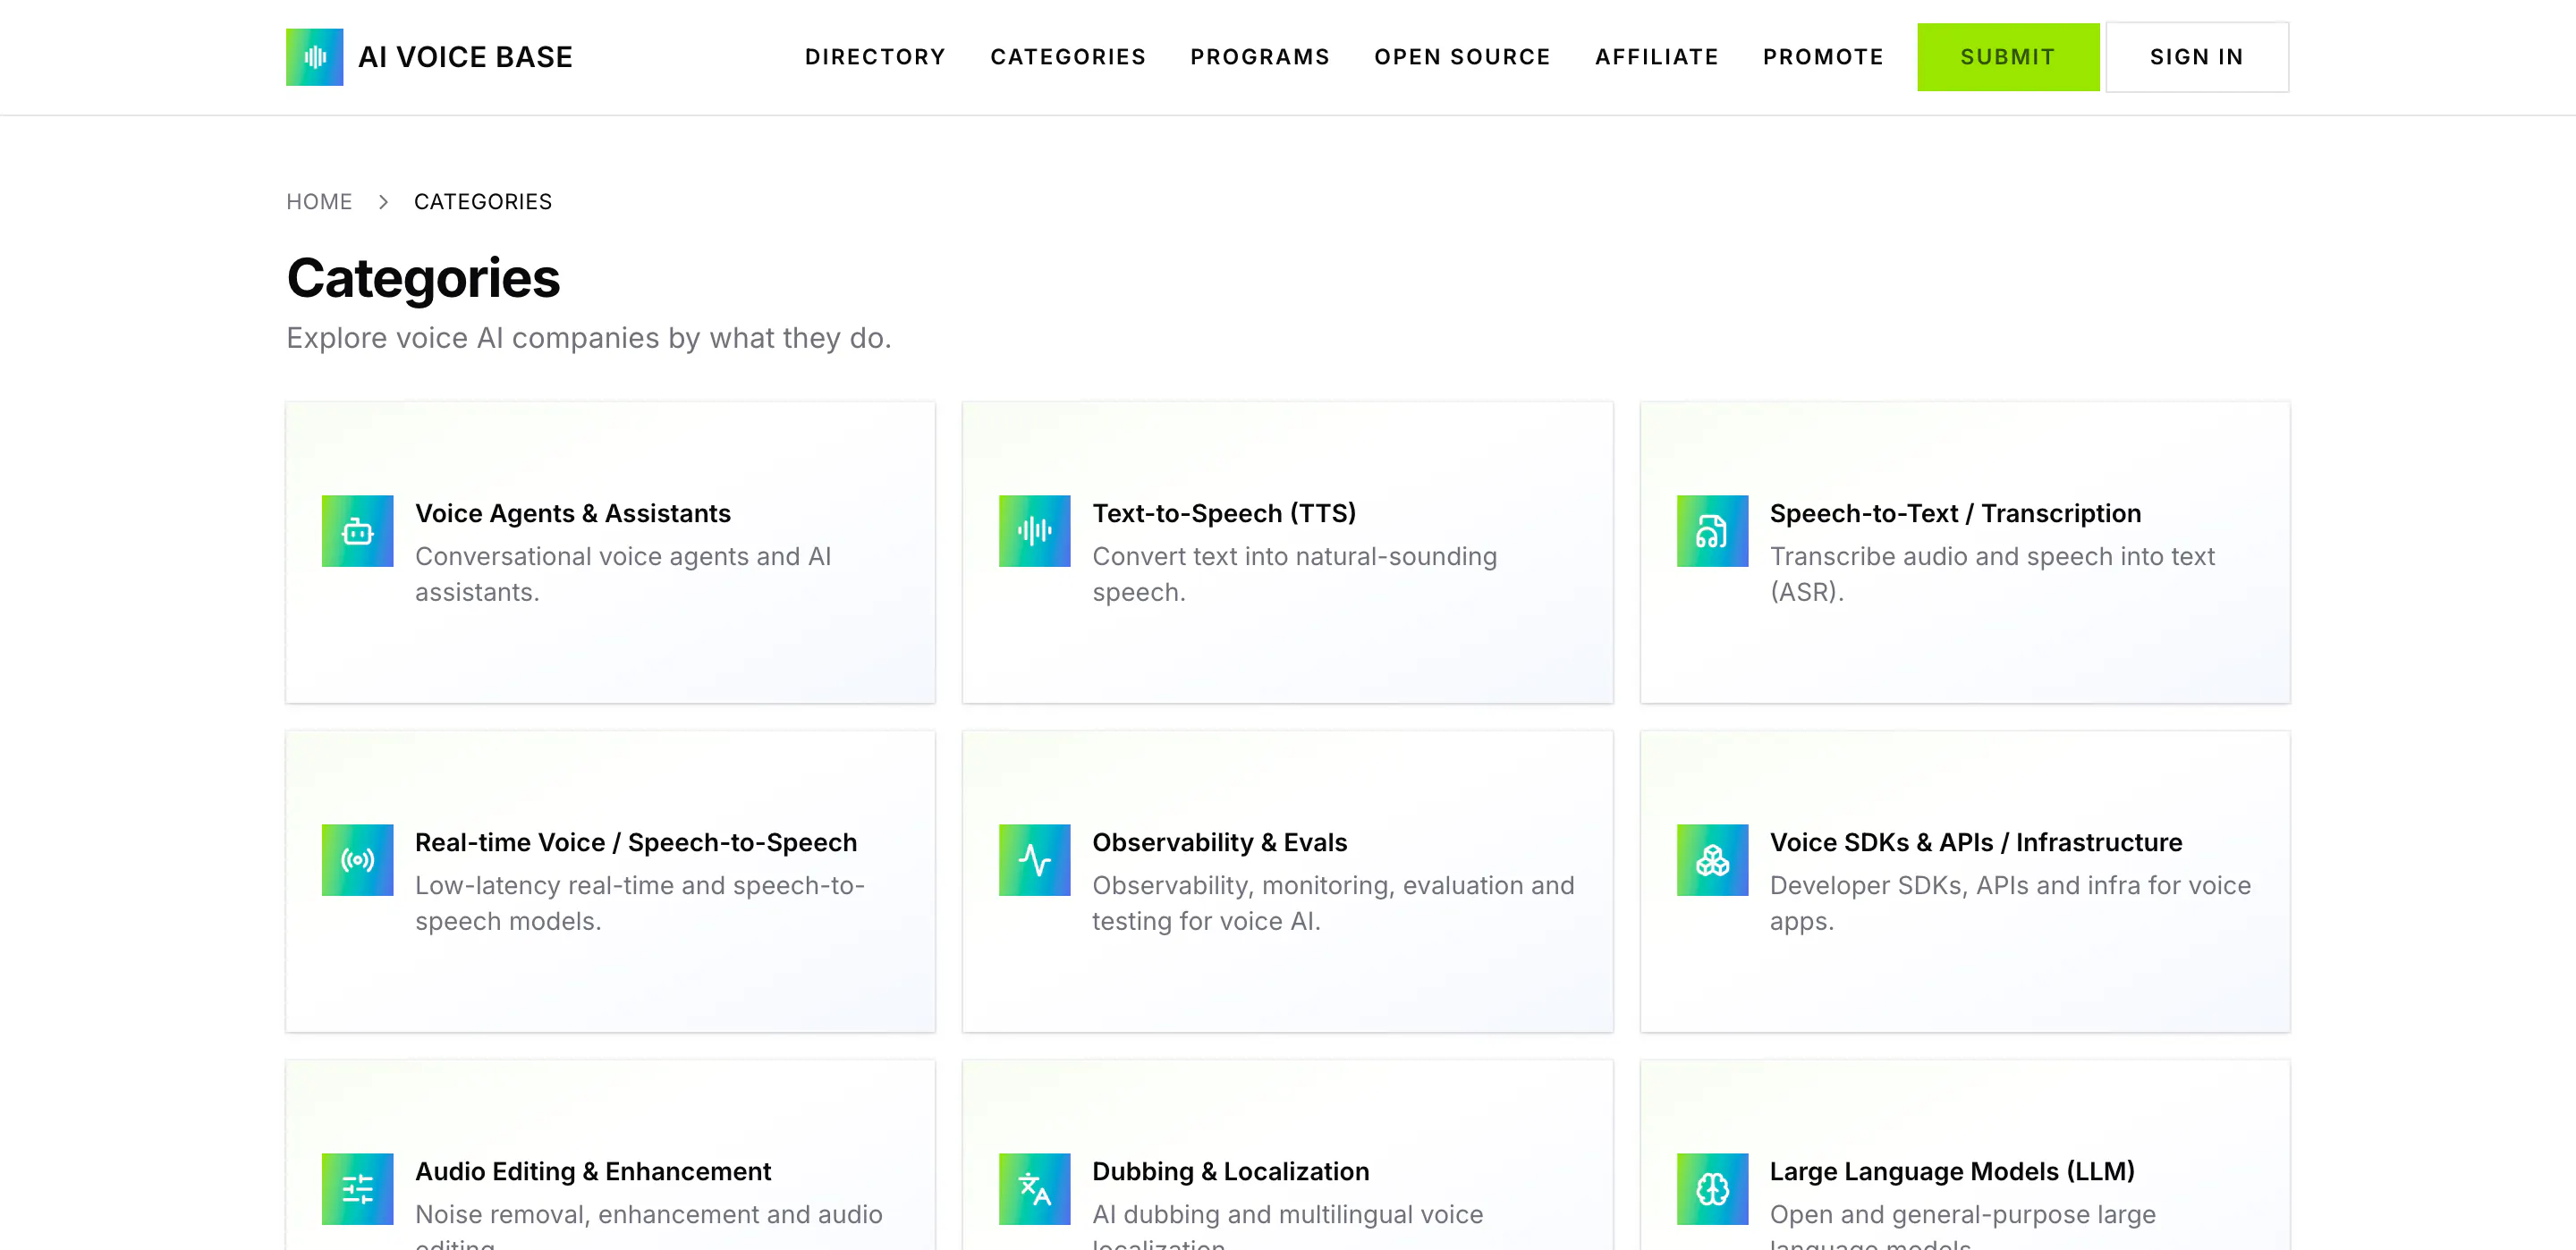Open the Directory nav item
Image resolution: width=2576 pixels, height=1250 pixels.
coord(875,57)
